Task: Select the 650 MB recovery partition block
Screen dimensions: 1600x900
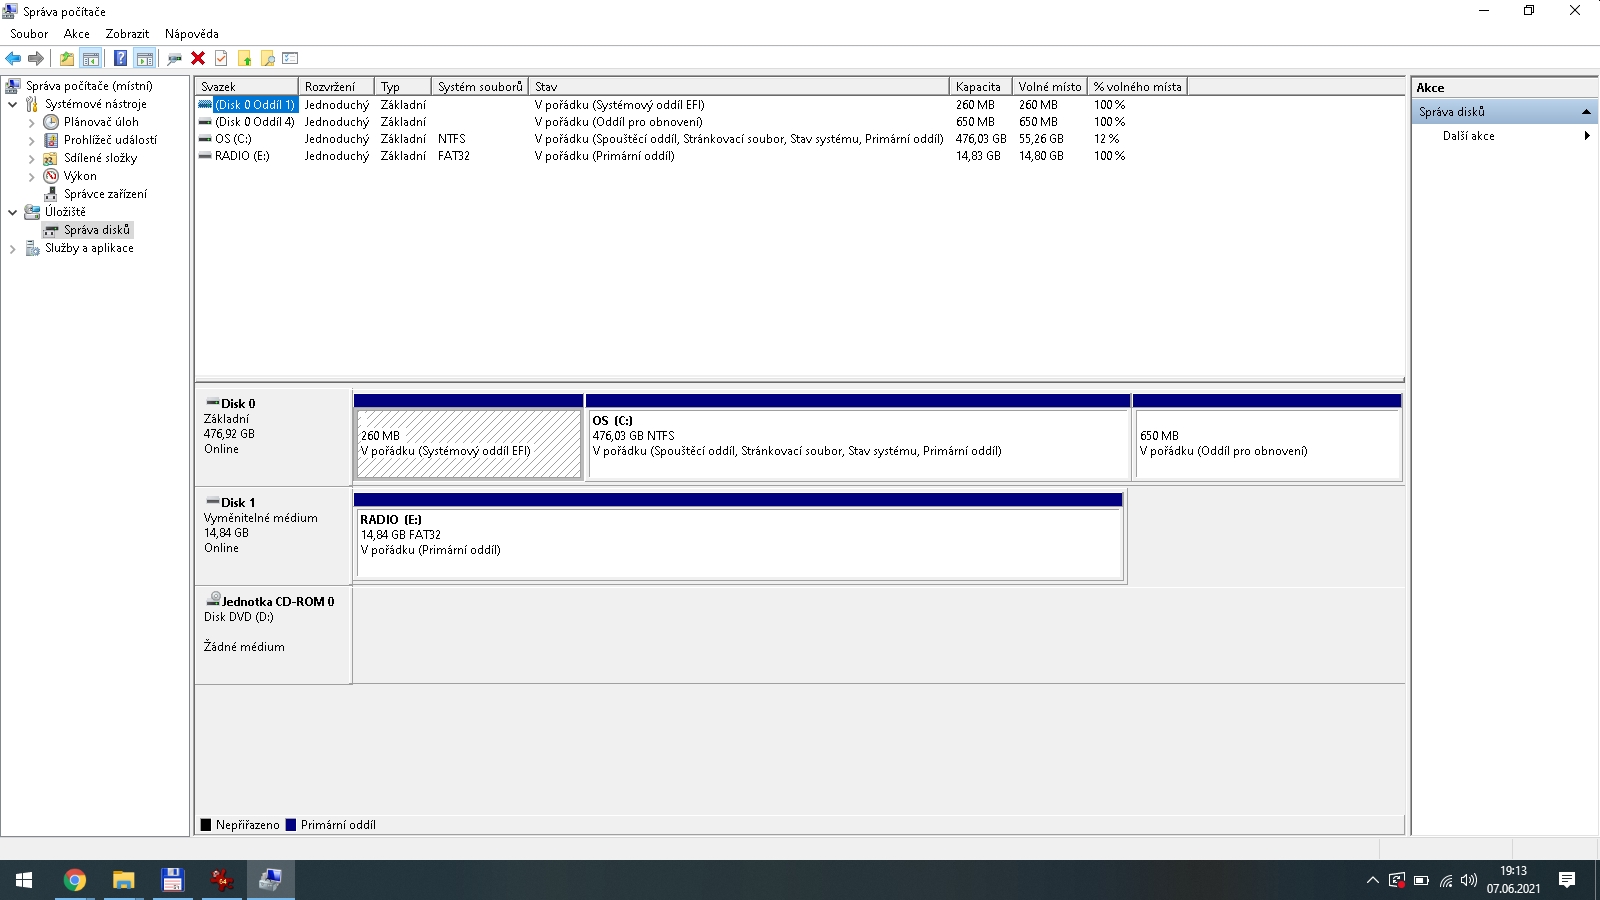Action: 1268,437
